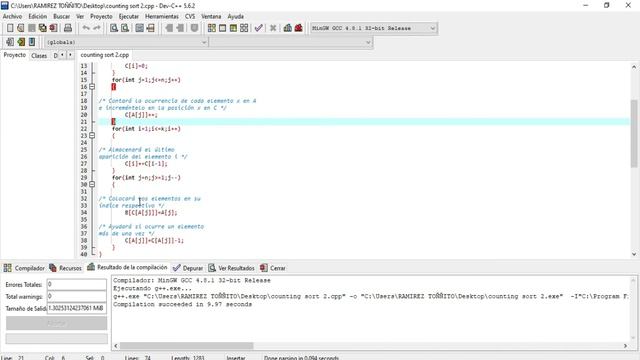Click the Print toolbar icon

[x=68, y=28]
